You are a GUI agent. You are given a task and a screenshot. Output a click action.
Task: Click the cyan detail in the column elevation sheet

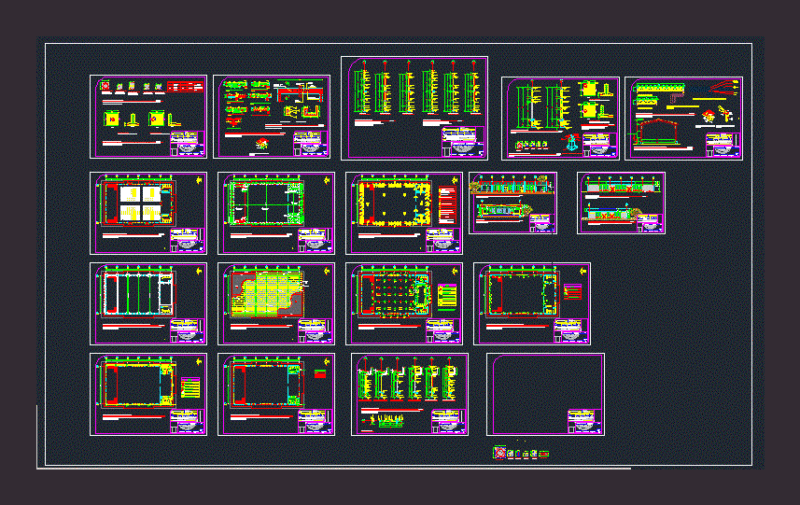[571, 143]
